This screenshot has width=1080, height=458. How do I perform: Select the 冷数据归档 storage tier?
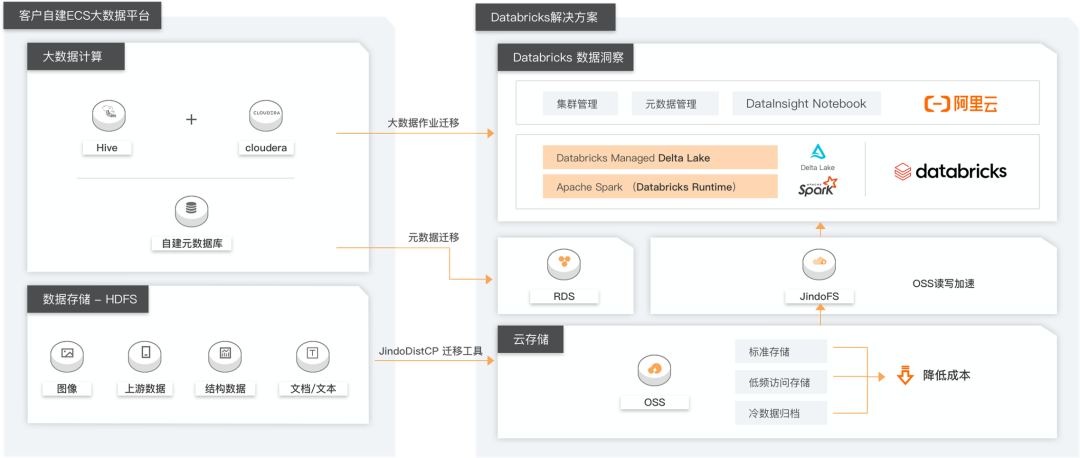[x=780, y=413]
